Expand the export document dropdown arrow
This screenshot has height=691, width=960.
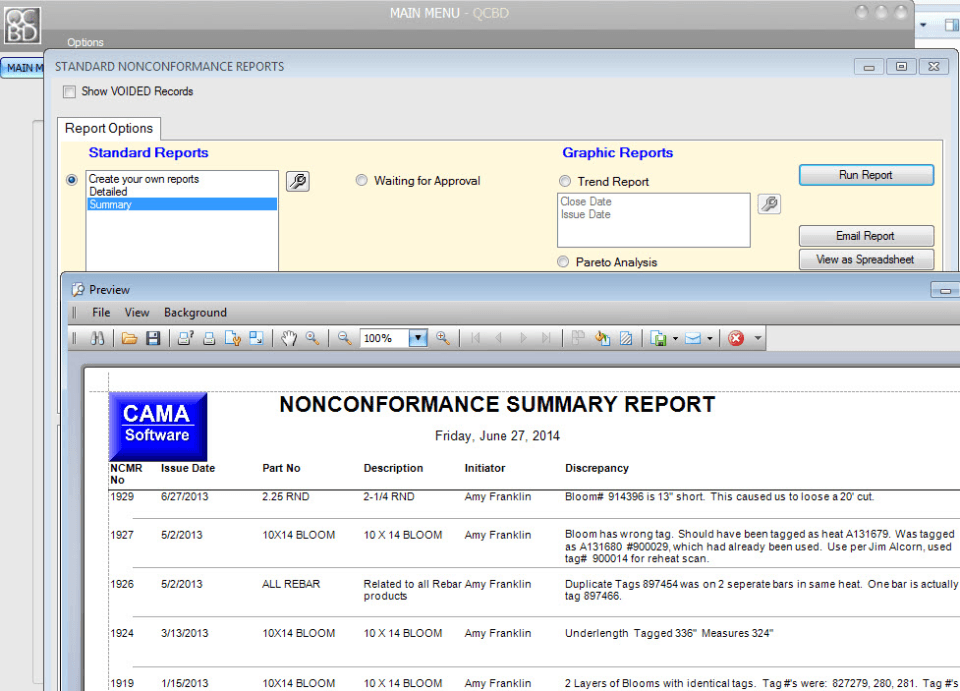click(675, 338)
